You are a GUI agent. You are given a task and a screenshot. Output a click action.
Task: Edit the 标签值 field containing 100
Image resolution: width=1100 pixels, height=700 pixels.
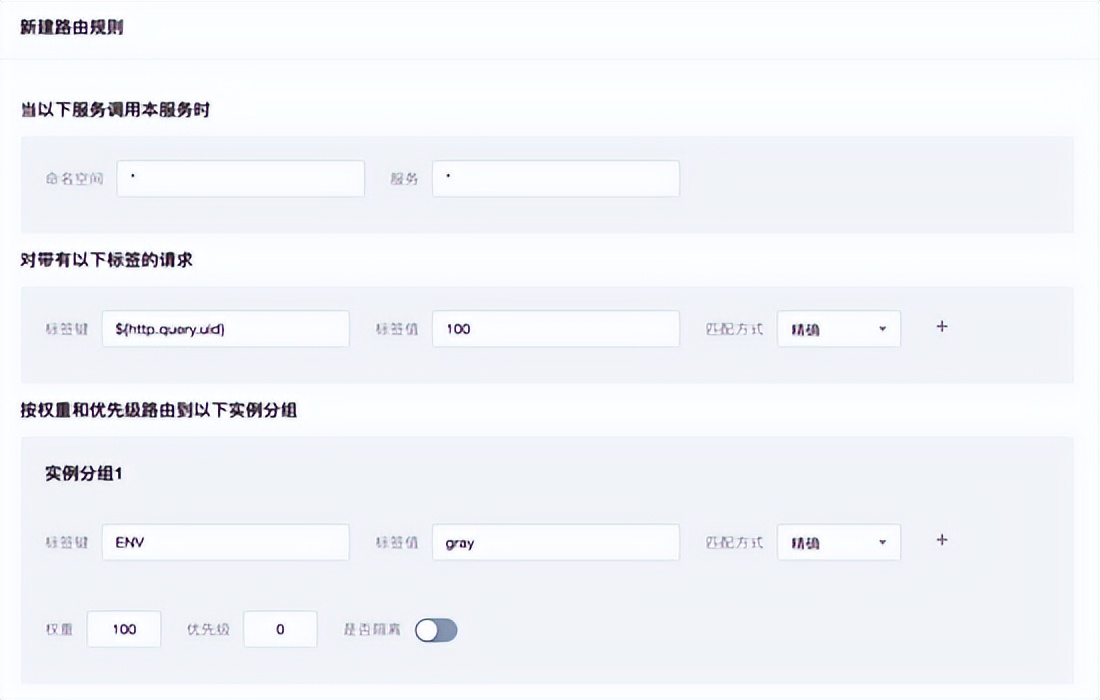click(556, 329)
